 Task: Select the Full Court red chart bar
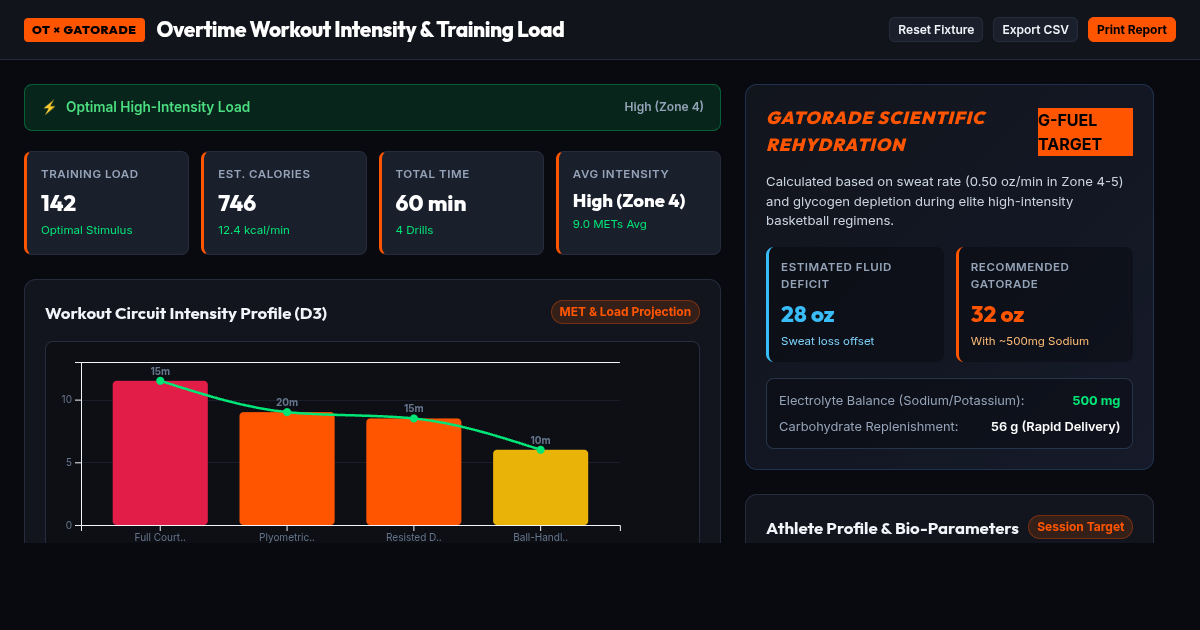pos(160,453)
